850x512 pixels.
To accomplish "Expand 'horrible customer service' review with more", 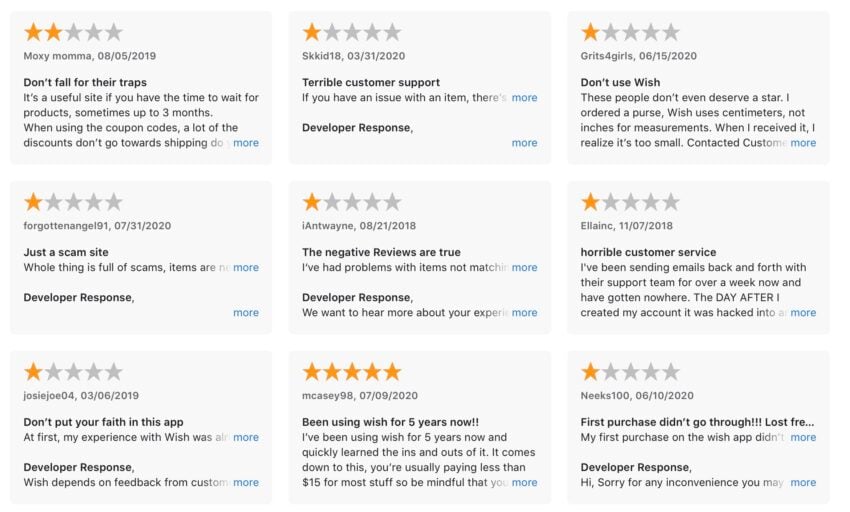I will coord(803,313).
